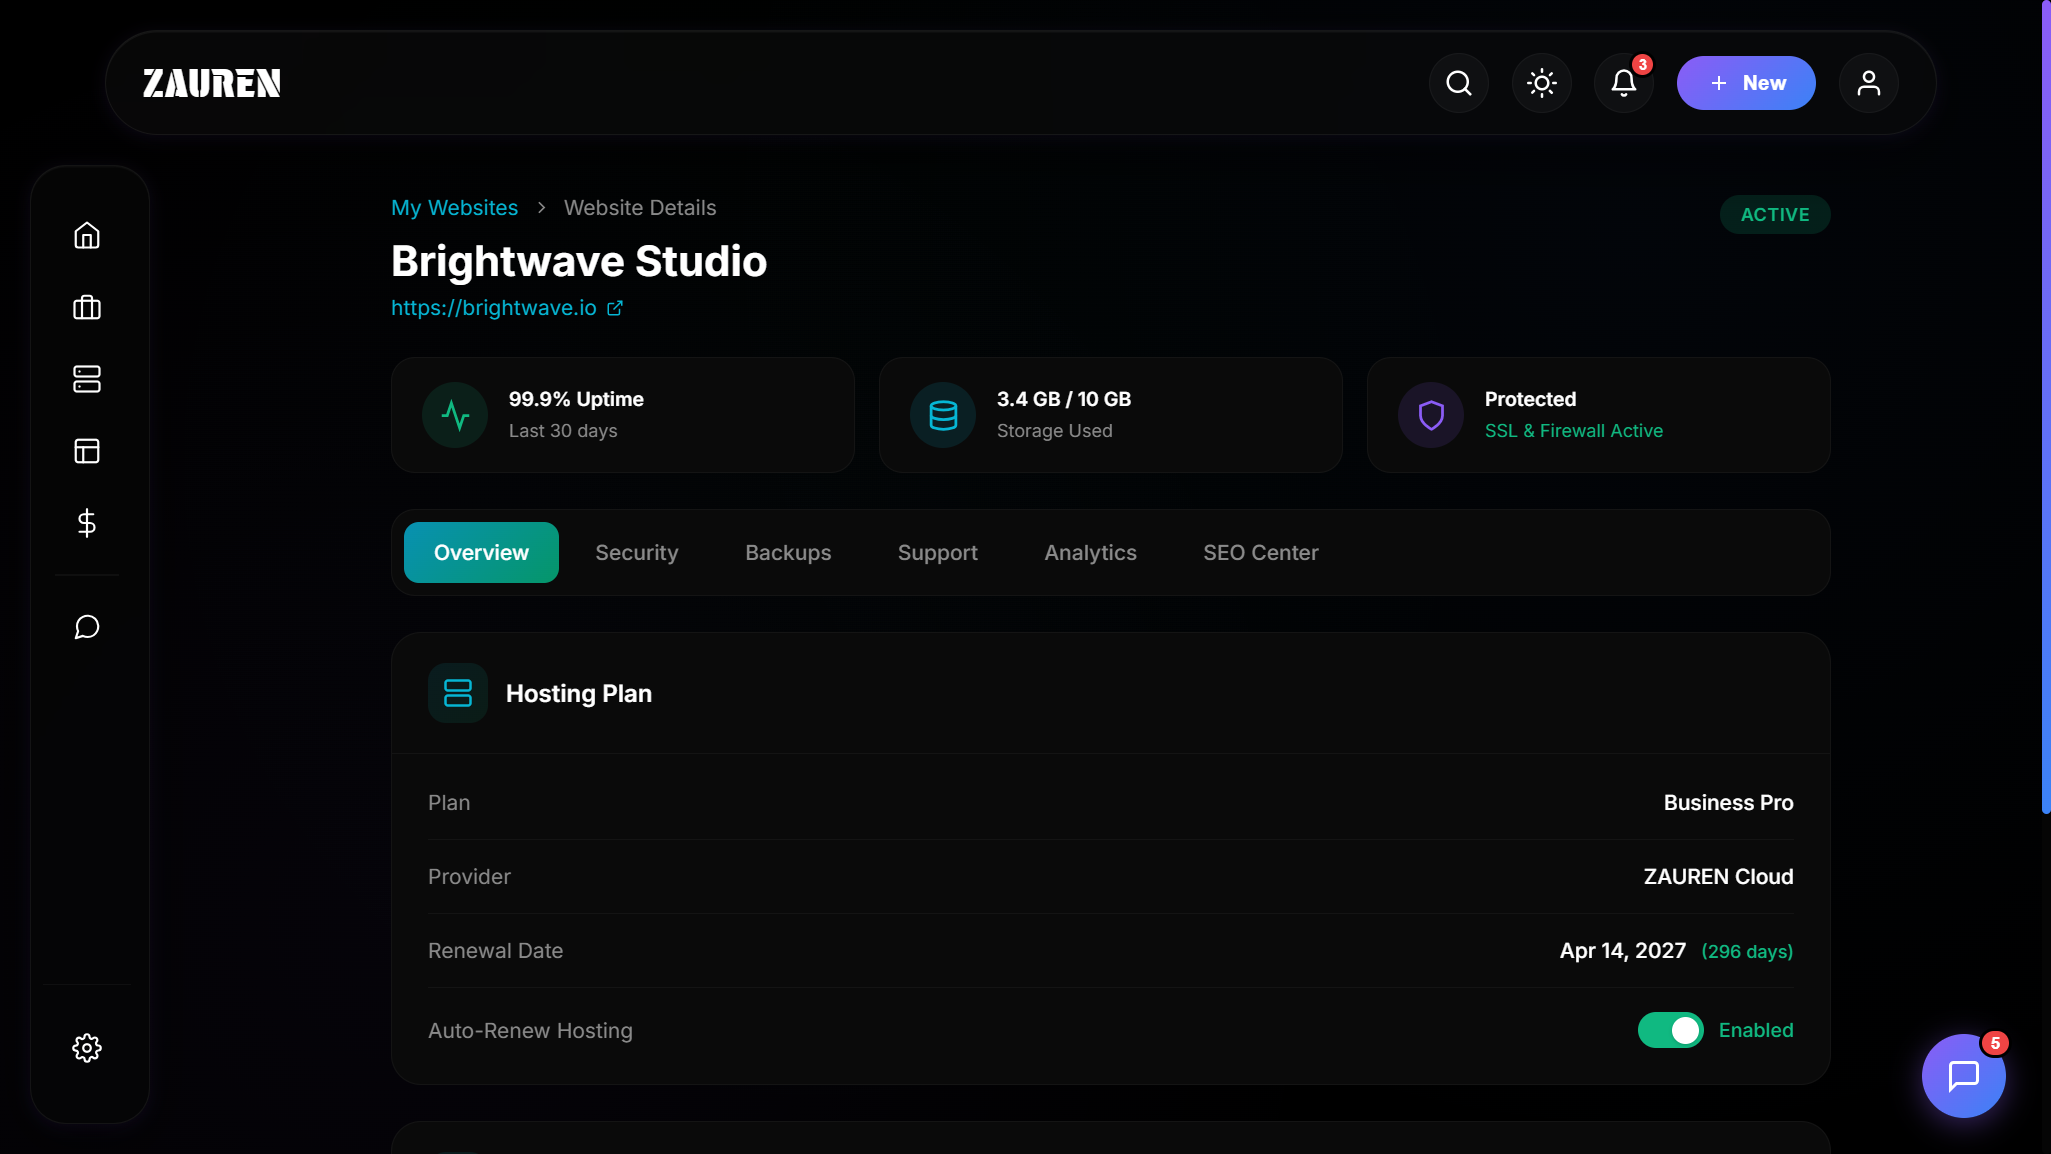
Task: Click the uptime pulse icon
Action: coord(455,415)
